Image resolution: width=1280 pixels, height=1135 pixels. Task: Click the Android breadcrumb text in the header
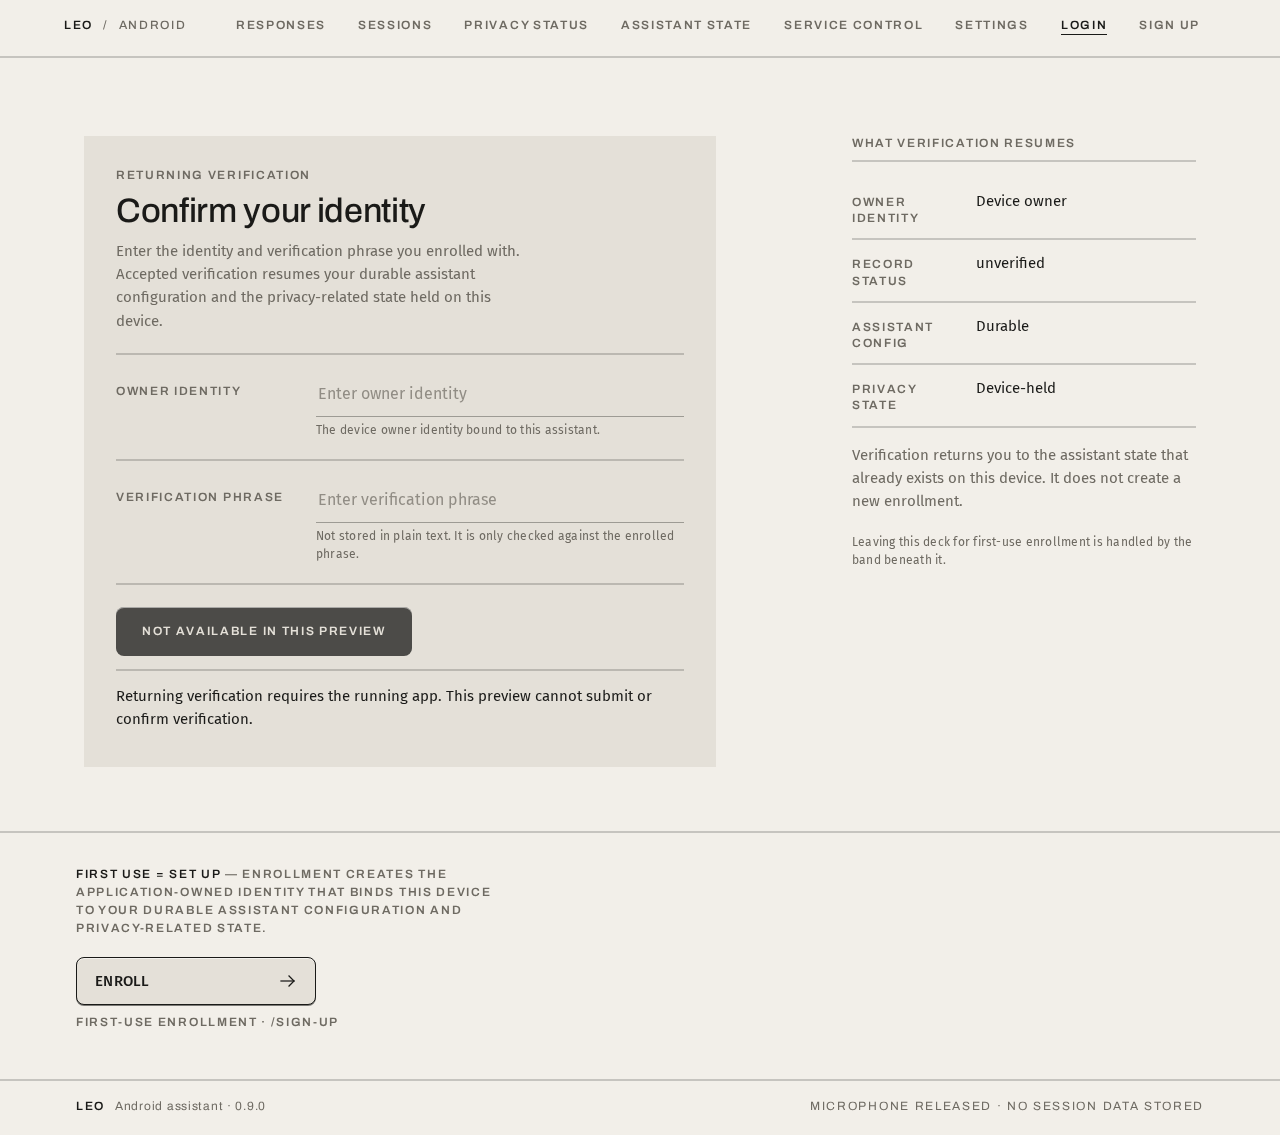(152, 25)
